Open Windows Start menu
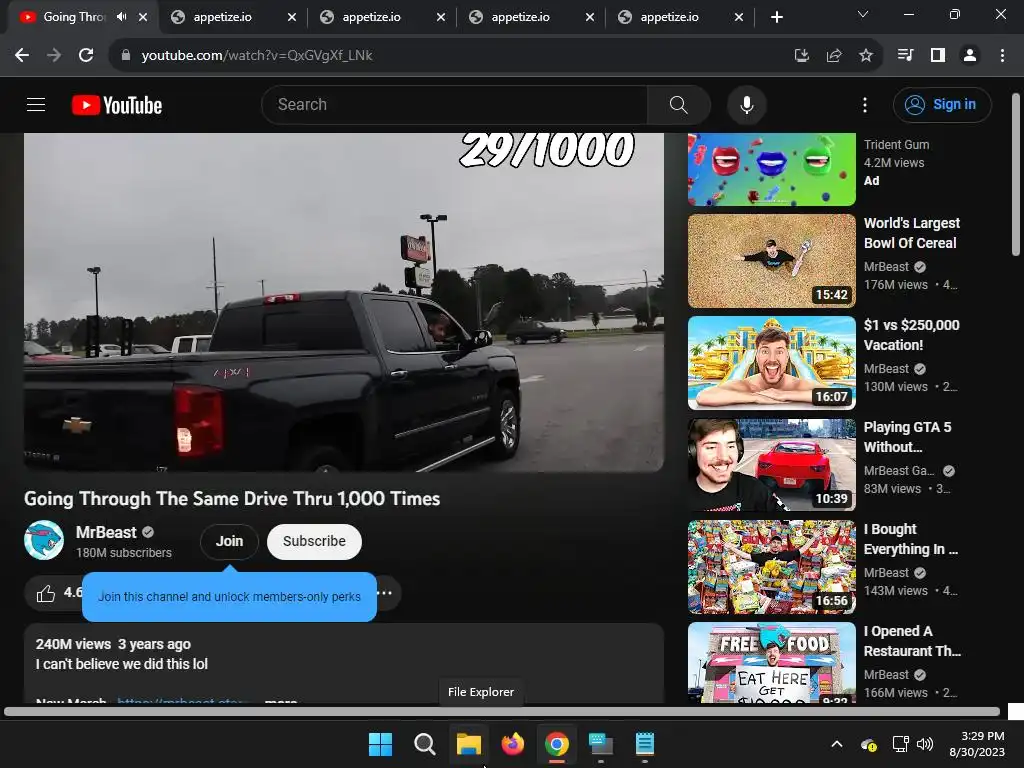This screenshot has width=1024, height=768. (380, 744)
